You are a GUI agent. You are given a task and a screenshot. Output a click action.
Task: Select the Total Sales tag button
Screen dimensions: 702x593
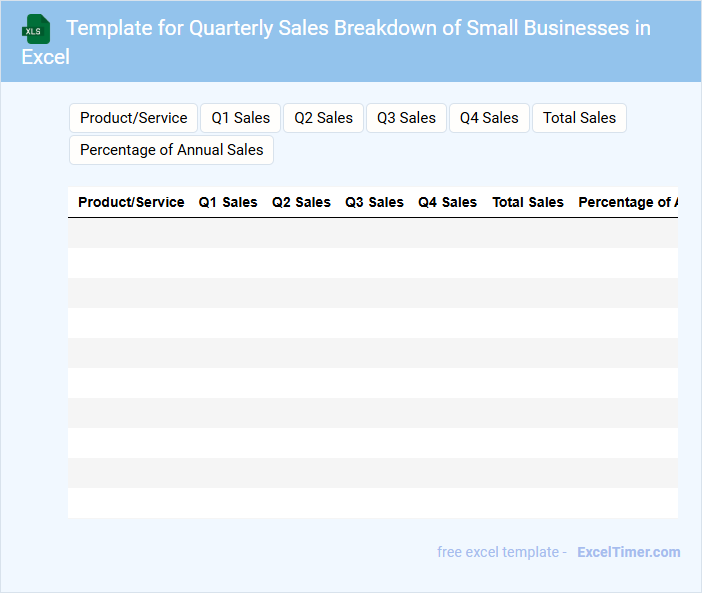(x=579, y=118)
